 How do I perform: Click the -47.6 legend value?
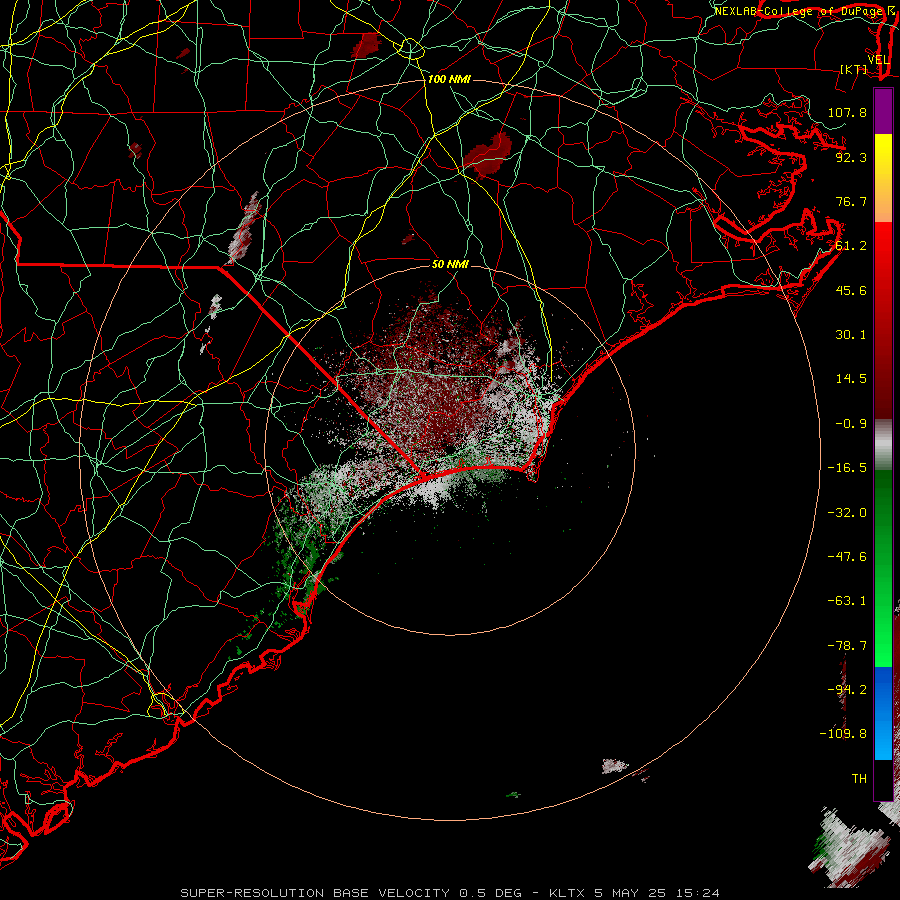point(847,557)
